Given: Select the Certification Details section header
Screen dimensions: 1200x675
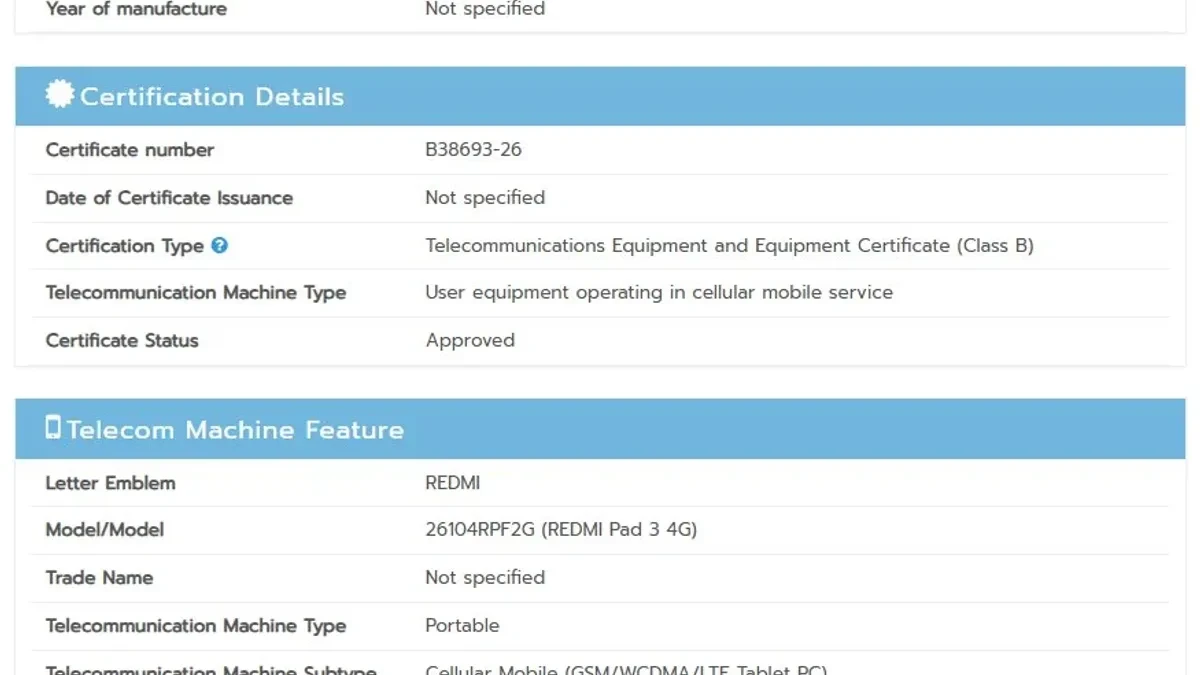Looking at the screenshot, I should (x=600, y=96).
